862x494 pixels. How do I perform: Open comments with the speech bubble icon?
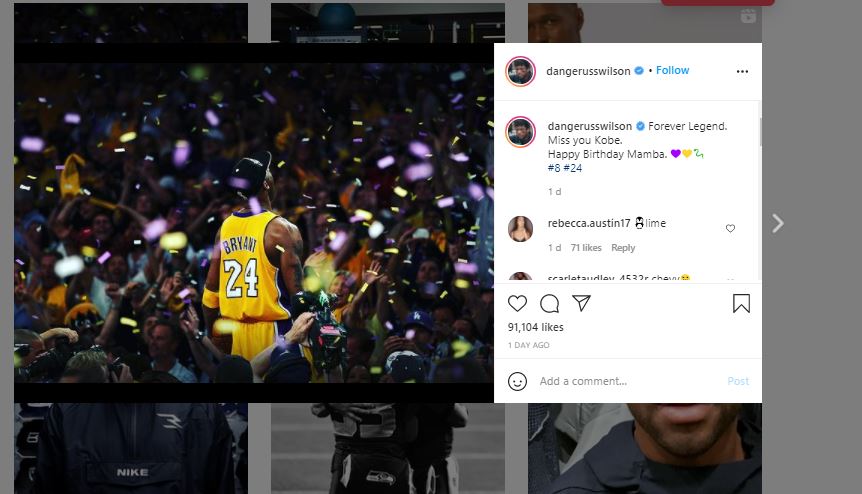549,303
